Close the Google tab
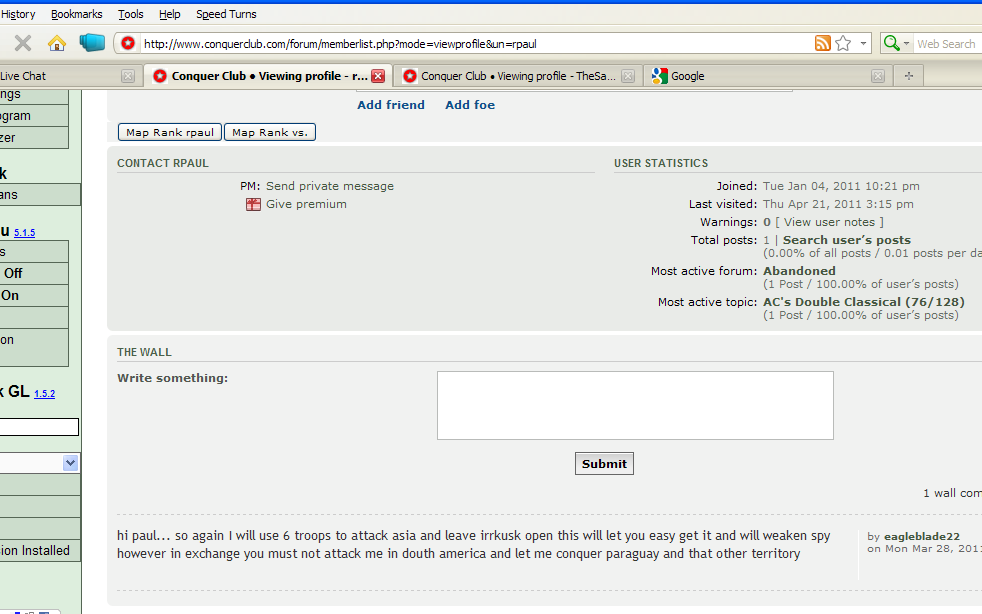982x614 pixels. click(x=877, y=76)
